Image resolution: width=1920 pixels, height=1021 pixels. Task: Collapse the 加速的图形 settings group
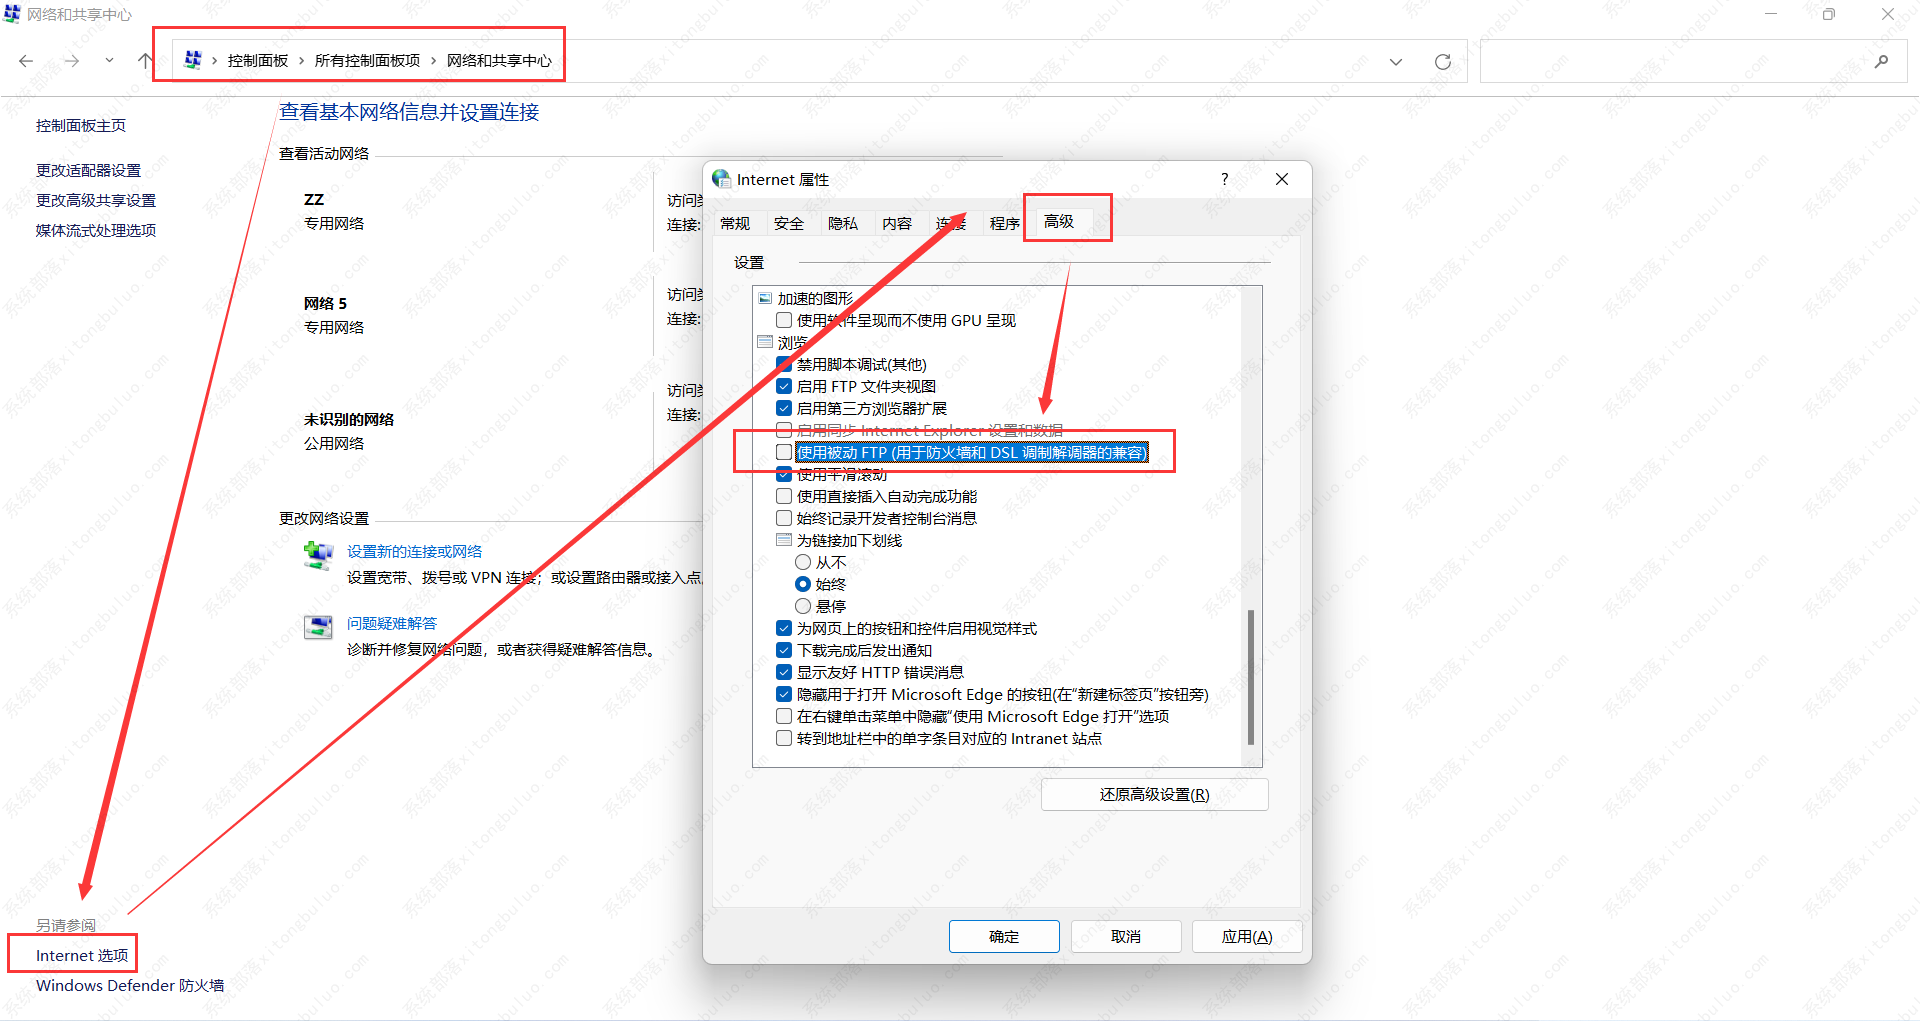(765, 298)
